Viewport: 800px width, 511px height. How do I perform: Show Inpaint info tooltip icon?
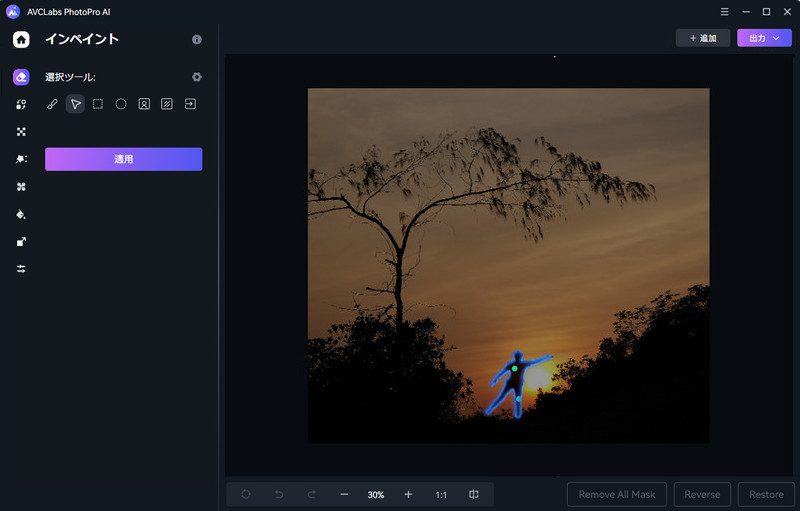pos(196,39)
